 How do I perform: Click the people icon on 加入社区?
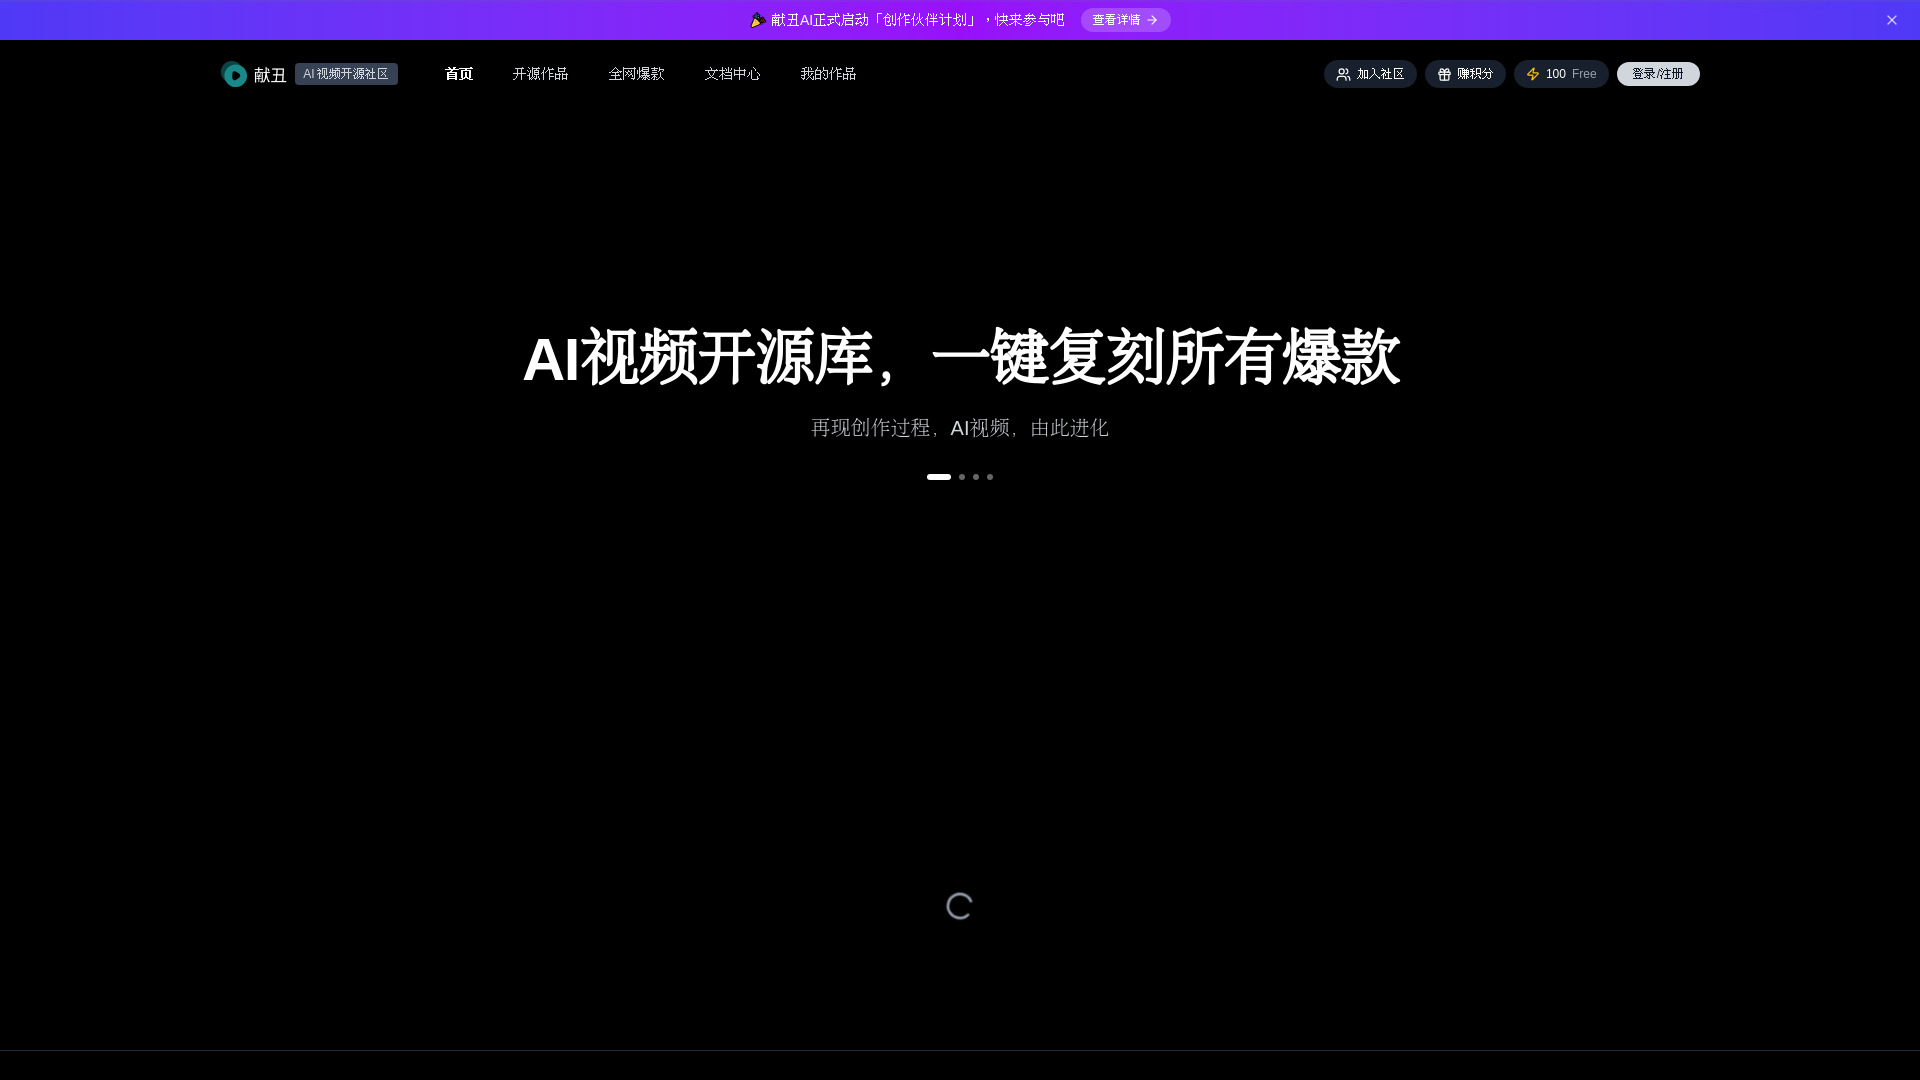[x=1343, y=74]
